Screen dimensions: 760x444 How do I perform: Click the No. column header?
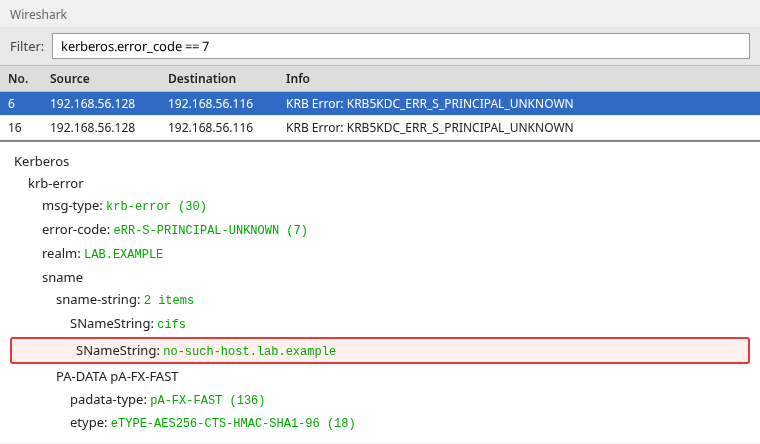coord(18,79)
